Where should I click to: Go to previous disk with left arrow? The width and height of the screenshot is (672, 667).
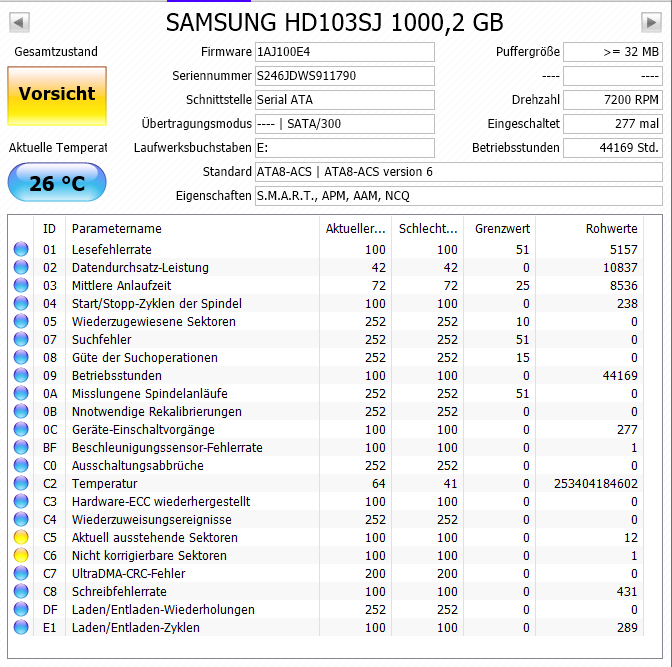point(19,22)
